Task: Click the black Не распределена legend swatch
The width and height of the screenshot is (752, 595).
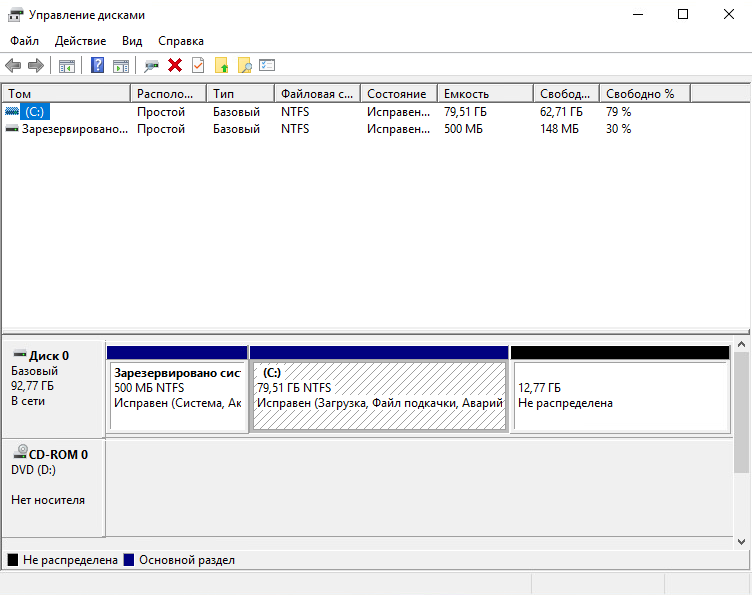Action: coord(13,560)
